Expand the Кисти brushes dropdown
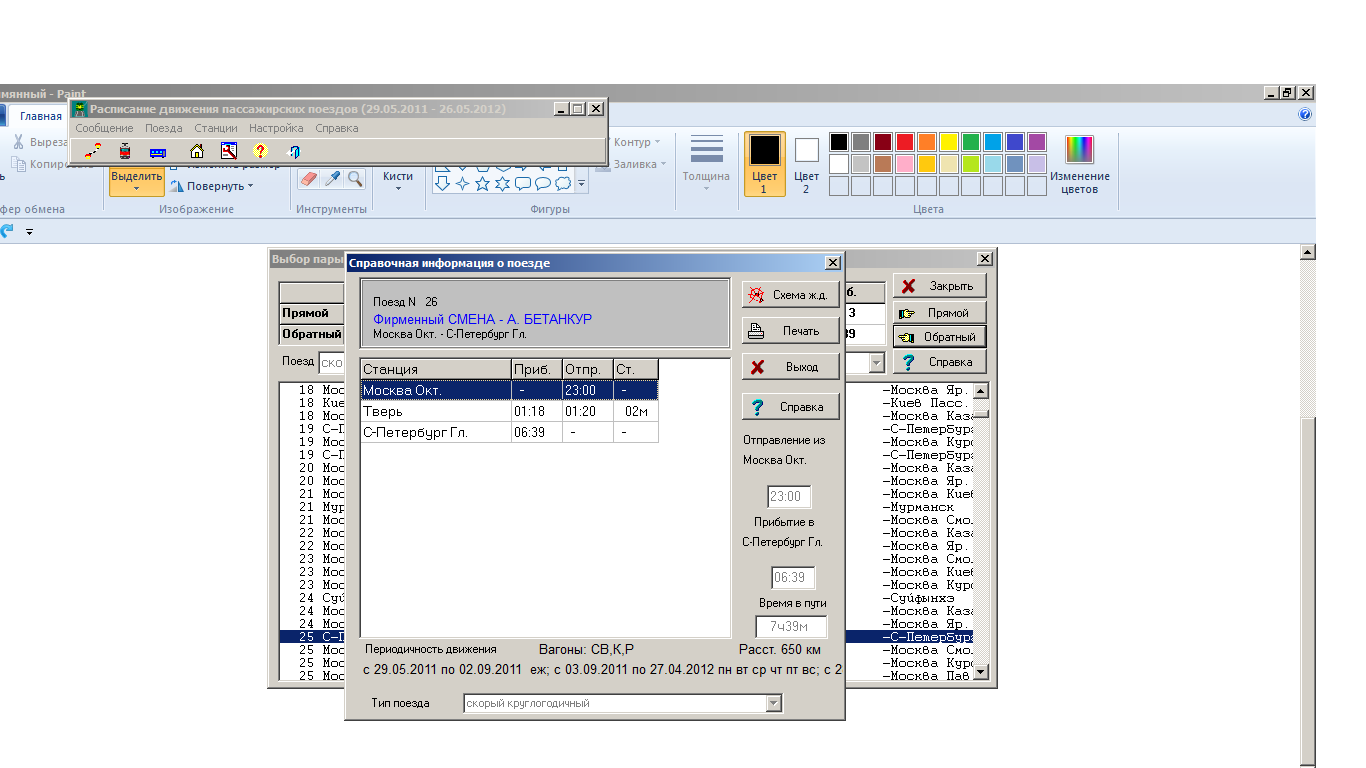Screen dimensions: 1366x768 pyautogui.click(x=398, y=180)
